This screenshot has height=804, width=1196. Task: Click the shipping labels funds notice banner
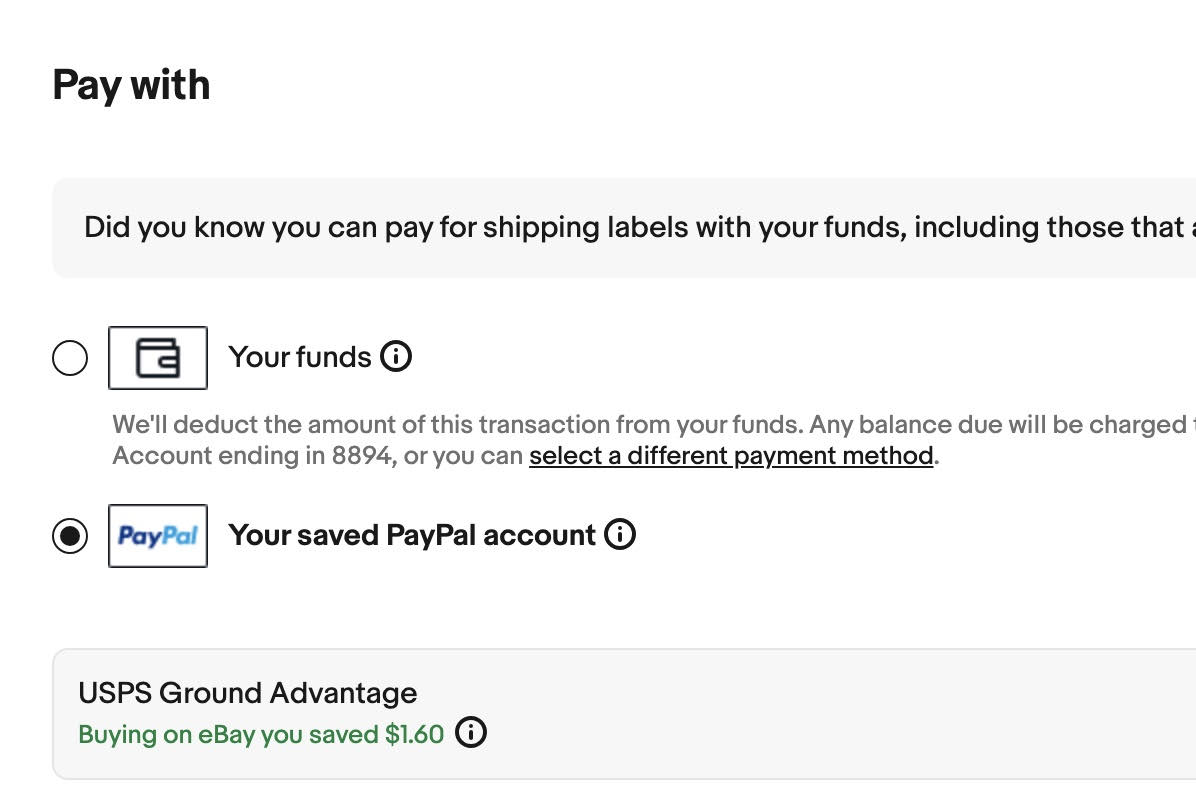point(600,227)
